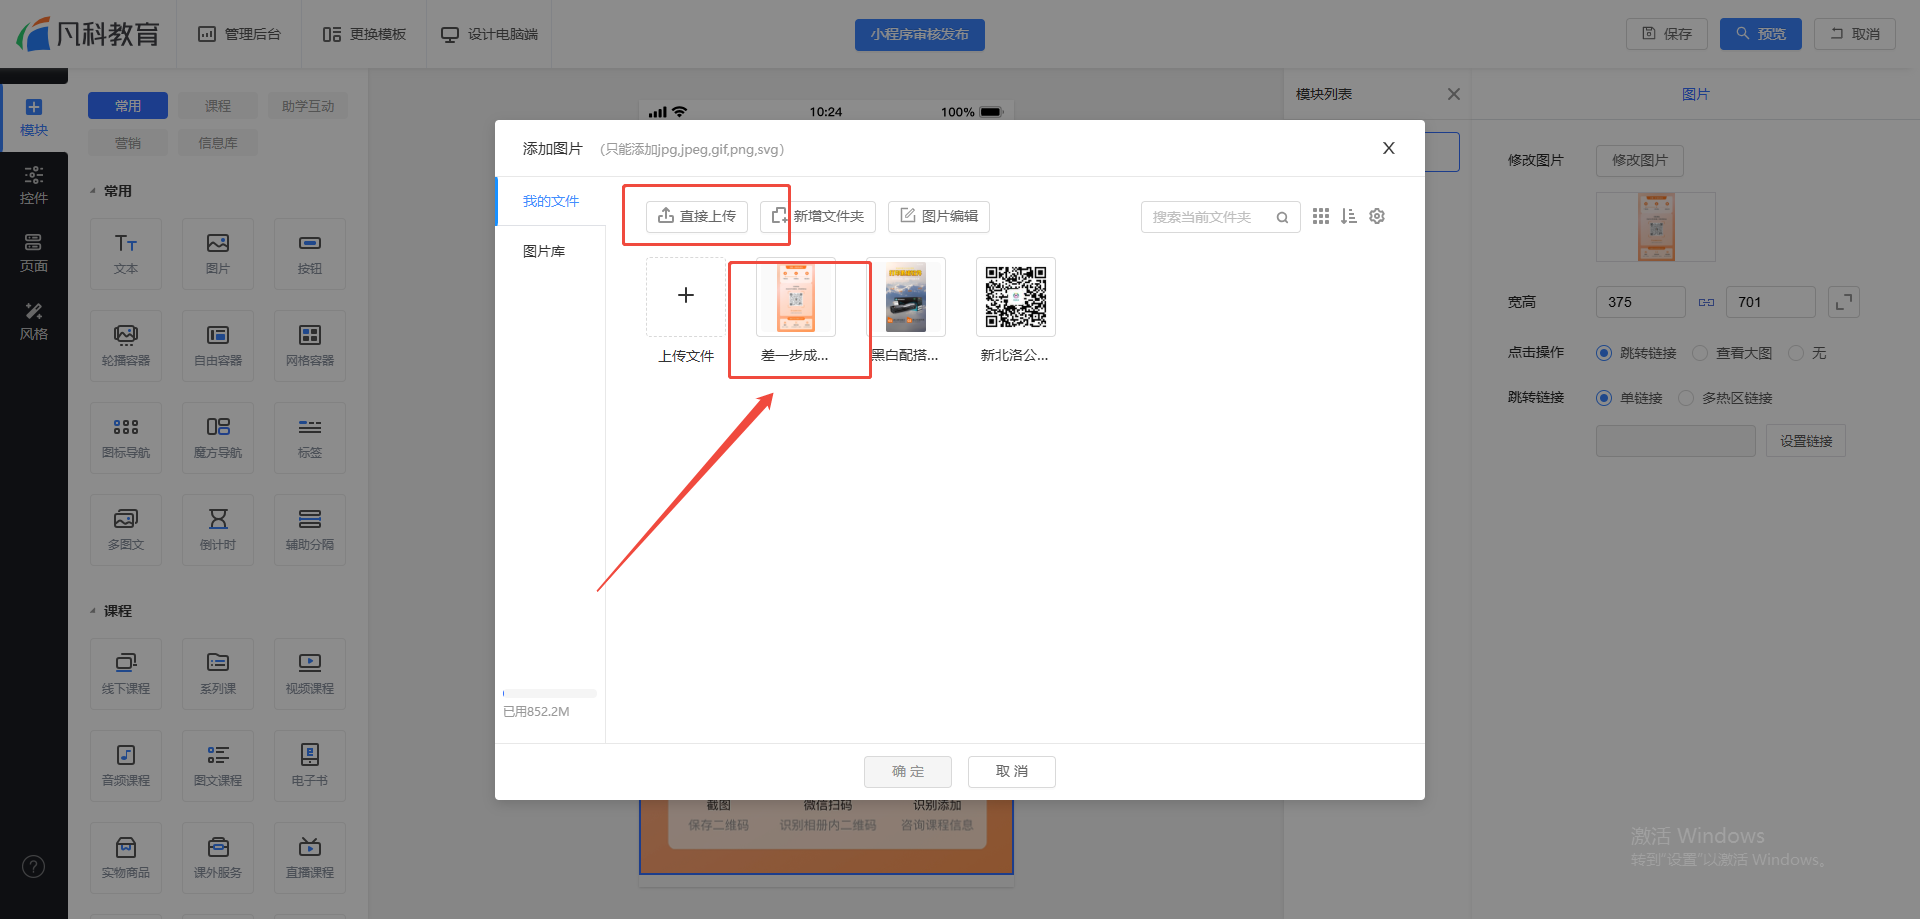Switch to grid view icon in dialog toolbar
The width and height of the screenshot is (1920, 919).
[1320, 216]
